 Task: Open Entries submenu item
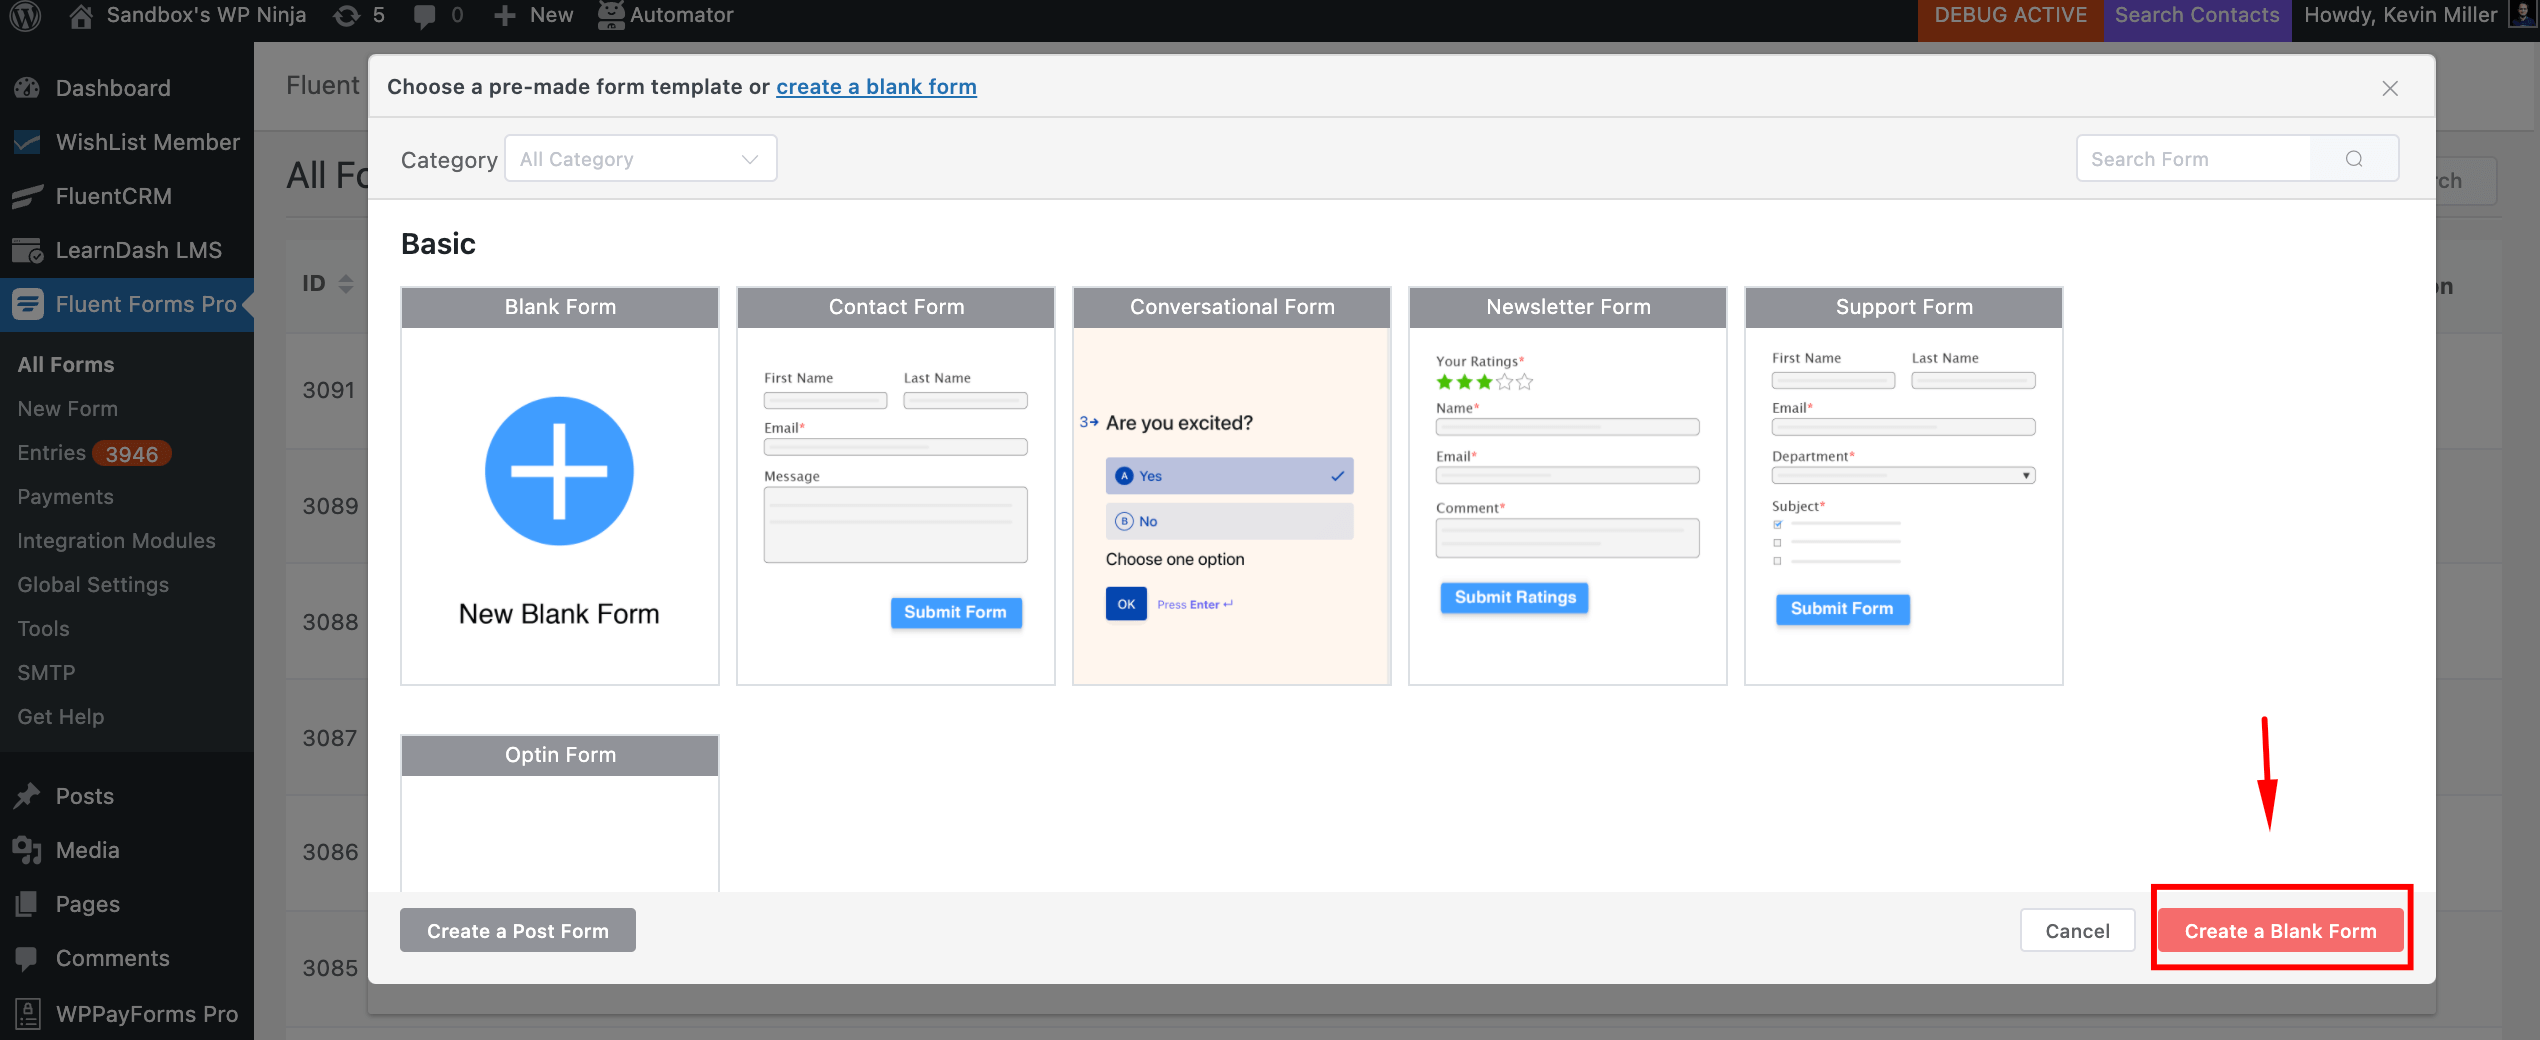(51, 453)
